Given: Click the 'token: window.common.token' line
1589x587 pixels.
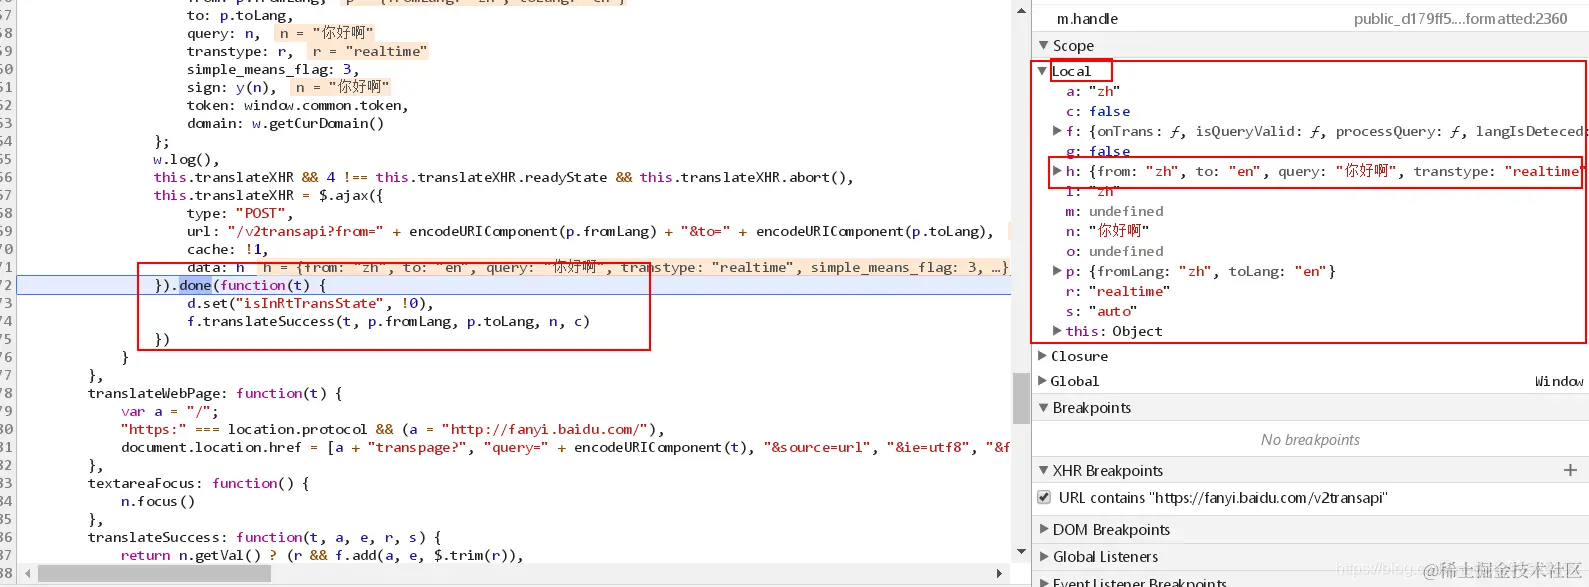Looking at the screenshot, I should click(x=297, y=105).
